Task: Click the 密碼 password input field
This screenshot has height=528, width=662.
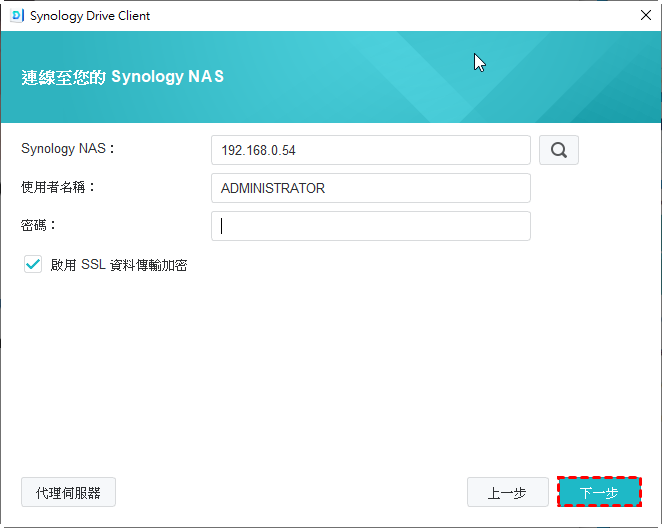Action: [371, 226]
